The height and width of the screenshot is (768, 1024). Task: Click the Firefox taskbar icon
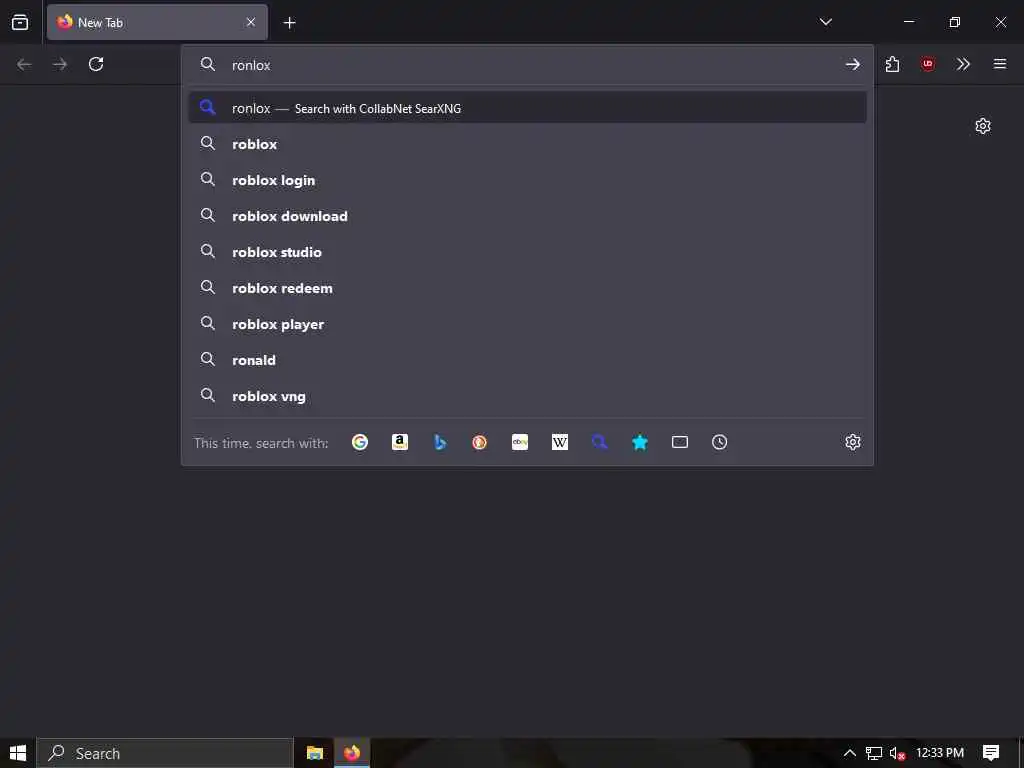pos(352,753)
